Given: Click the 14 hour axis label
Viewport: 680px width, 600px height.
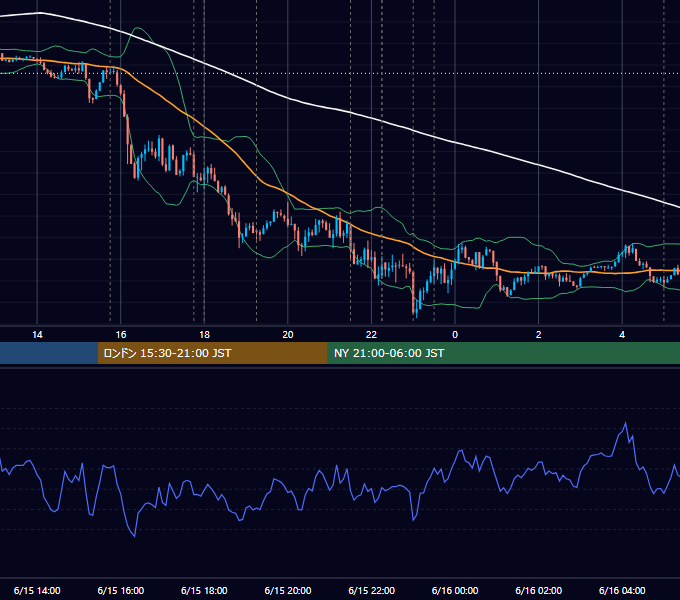Looking at the screenshot, I should (x=37, y=335).
